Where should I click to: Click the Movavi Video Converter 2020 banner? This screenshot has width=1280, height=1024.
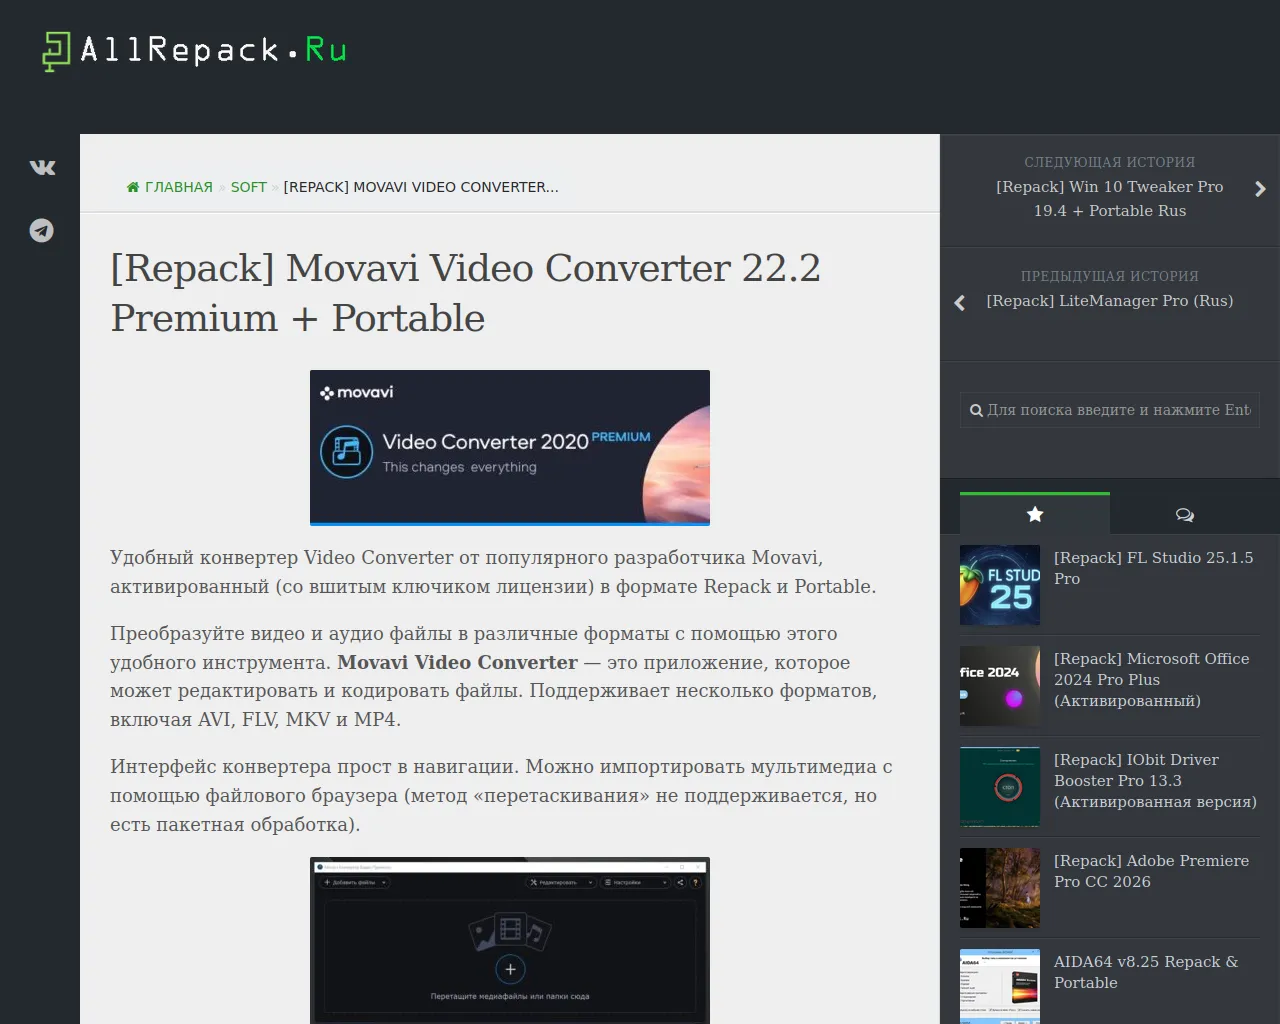[x=510, y=448]
